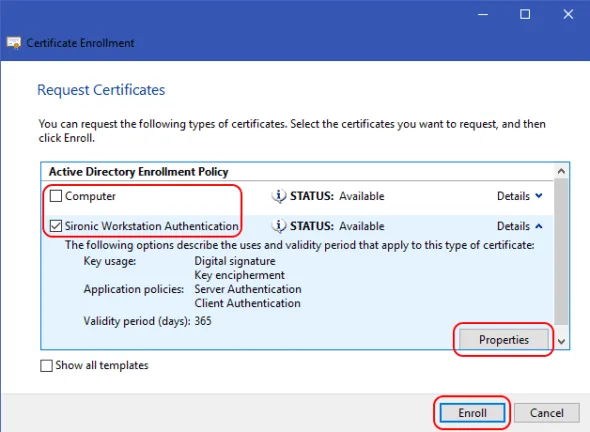The image size is (590, 432).
Task: Click the validity period value 365
Action: [203, 321]
